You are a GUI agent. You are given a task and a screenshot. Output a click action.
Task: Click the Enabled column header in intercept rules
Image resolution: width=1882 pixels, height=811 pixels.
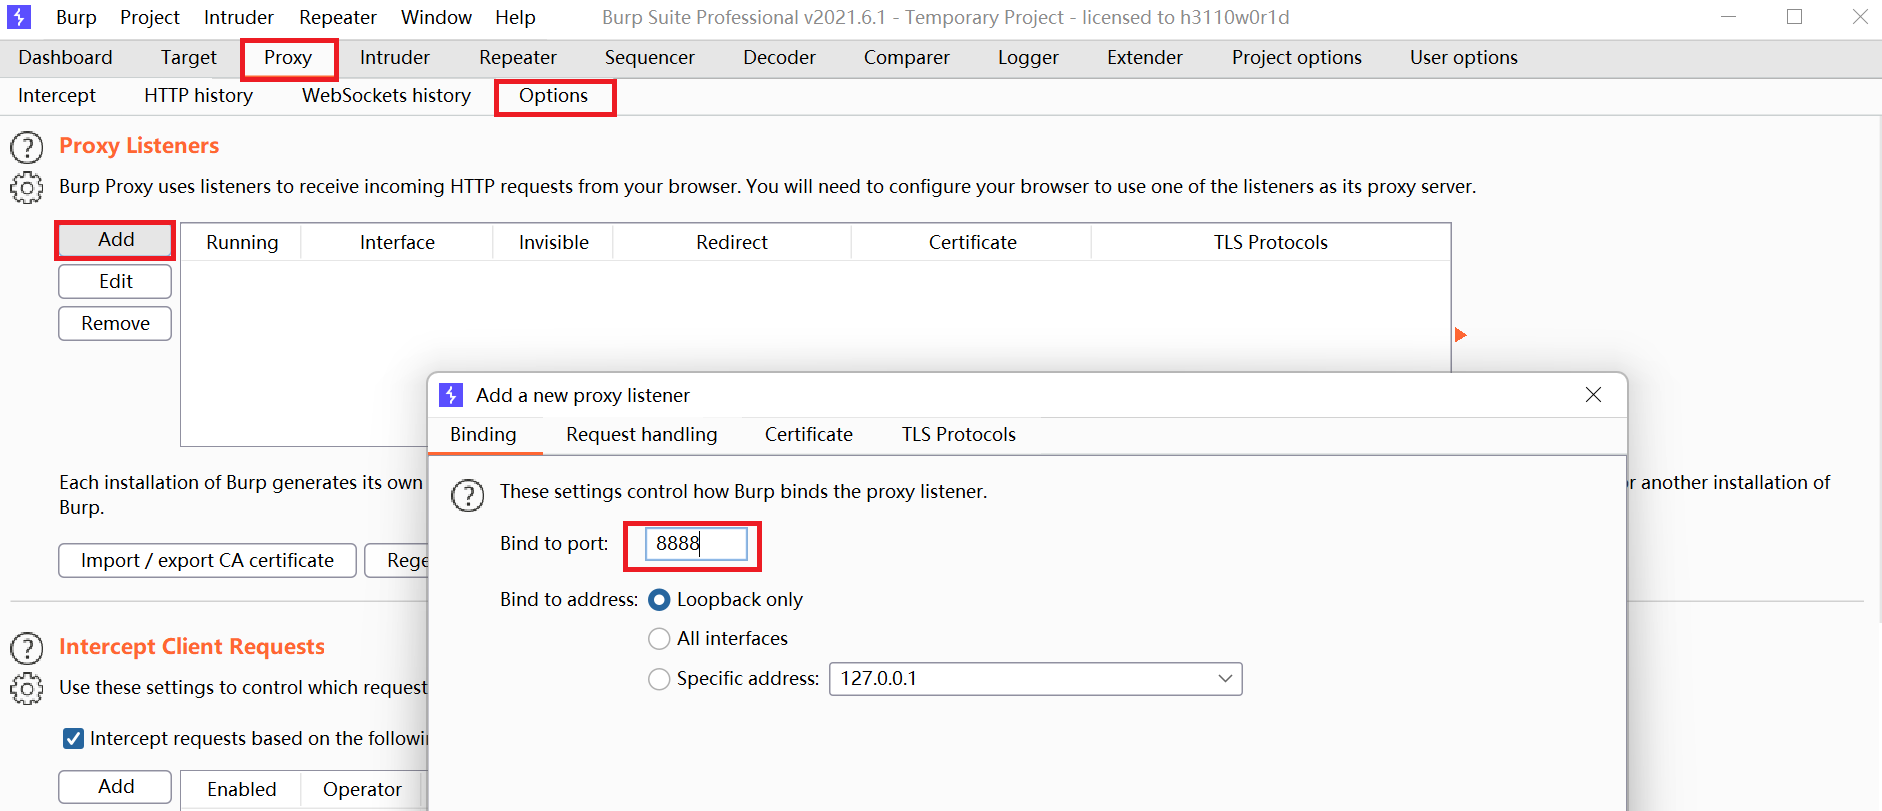(241, 790)
